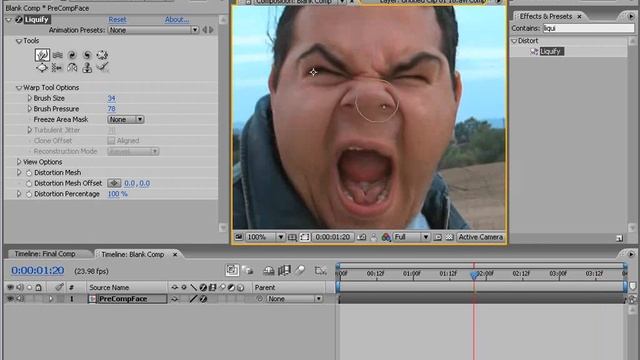Toggle Distortion Mesh stopwatch

tap(29, 173)
